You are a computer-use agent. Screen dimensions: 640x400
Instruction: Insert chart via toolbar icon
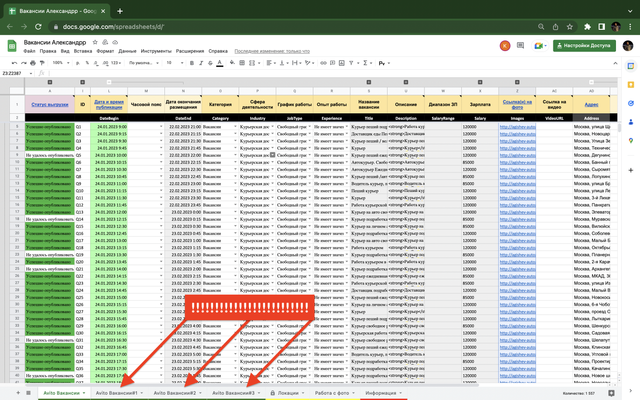[342, 63]
